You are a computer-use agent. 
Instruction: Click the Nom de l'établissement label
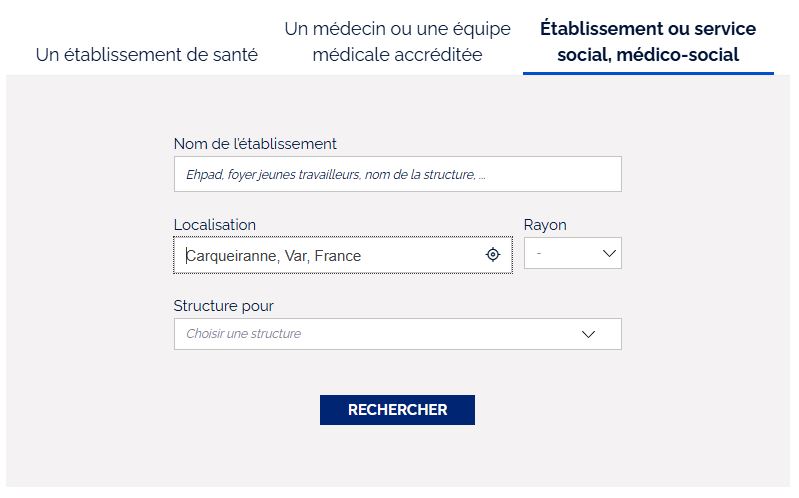pos(255,144)
